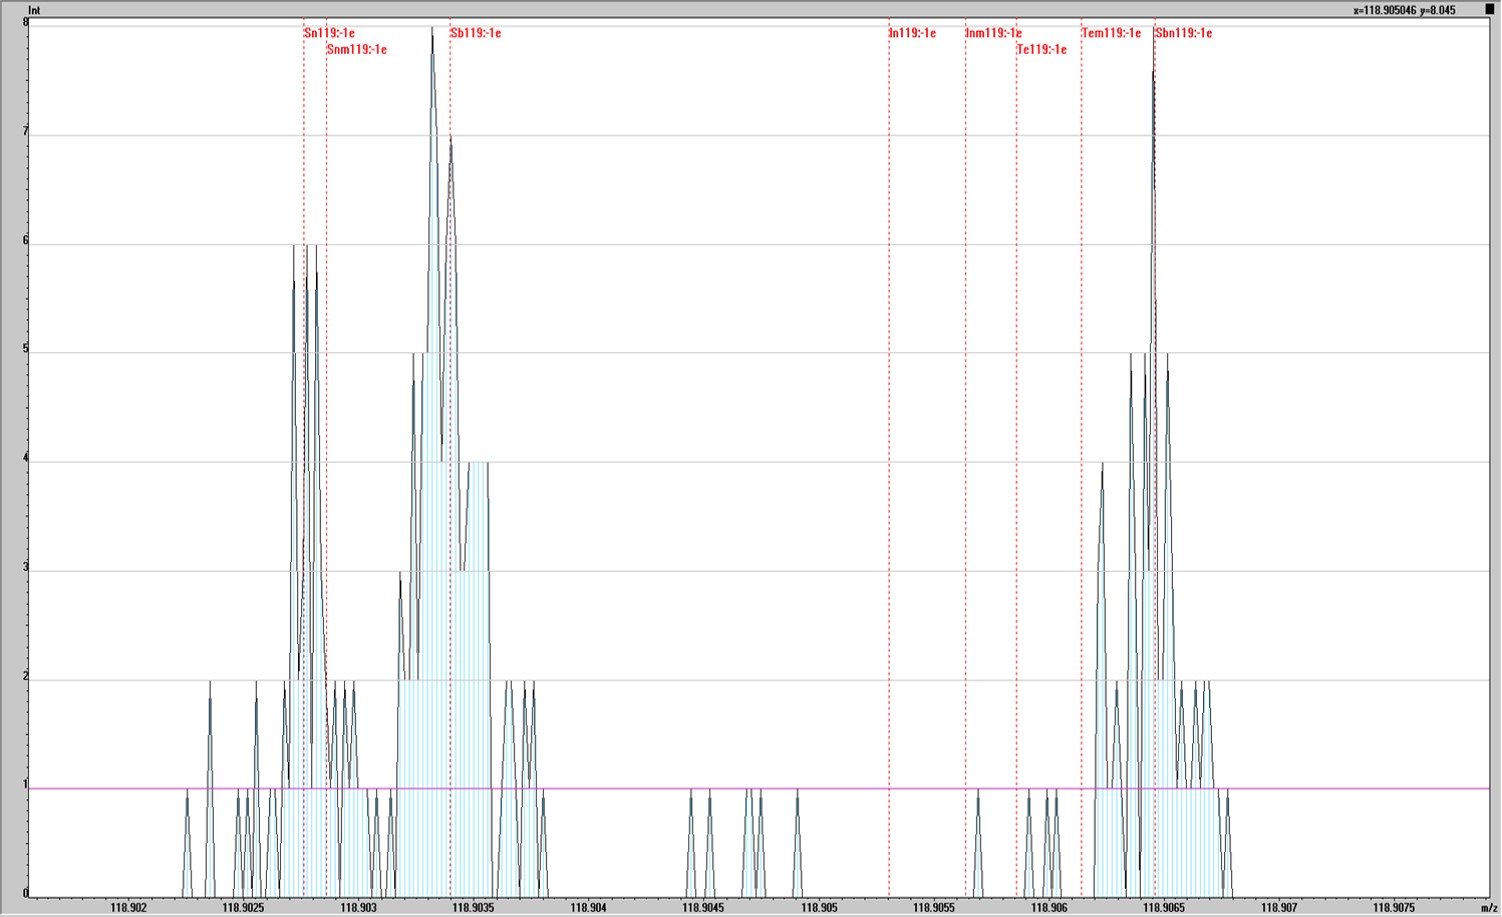The width and height of the screenshot is (1502, 917).
Task: Click the 118.9035 x-axis tick label
Action: [x=473, y=908]
